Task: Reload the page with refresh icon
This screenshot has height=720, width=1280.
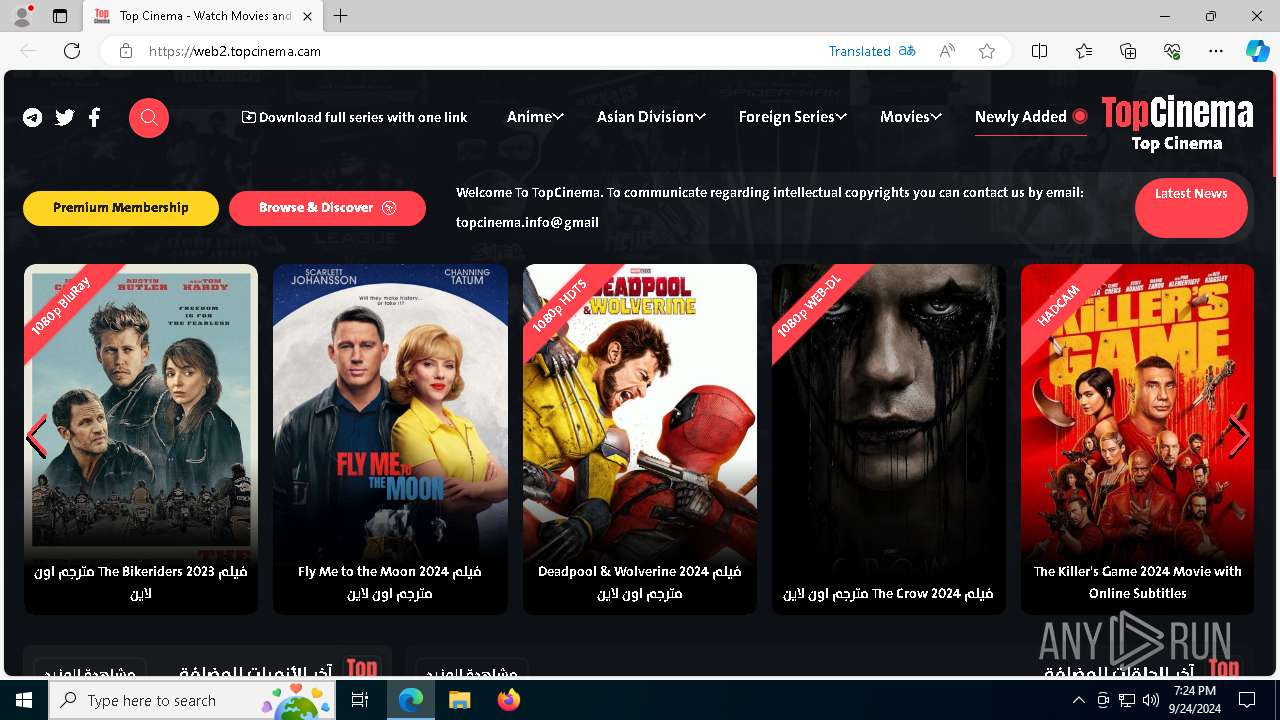Action: 72,51
